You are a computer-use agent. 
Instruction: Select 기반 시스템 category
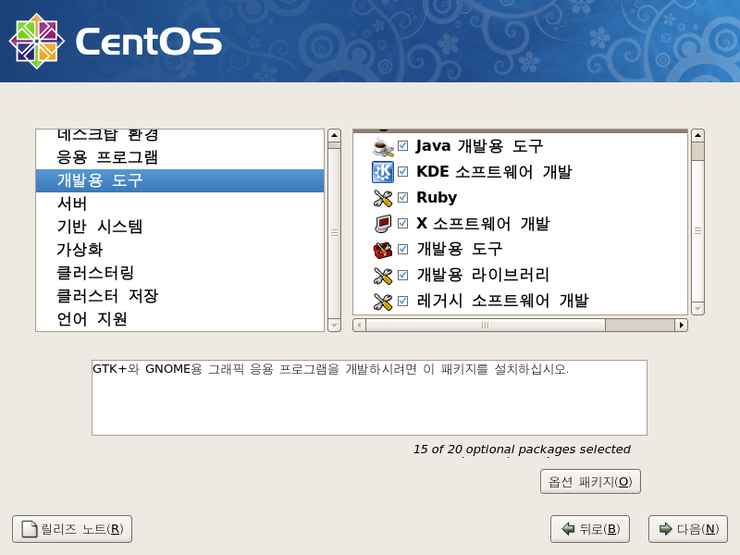tap(180, 227)
